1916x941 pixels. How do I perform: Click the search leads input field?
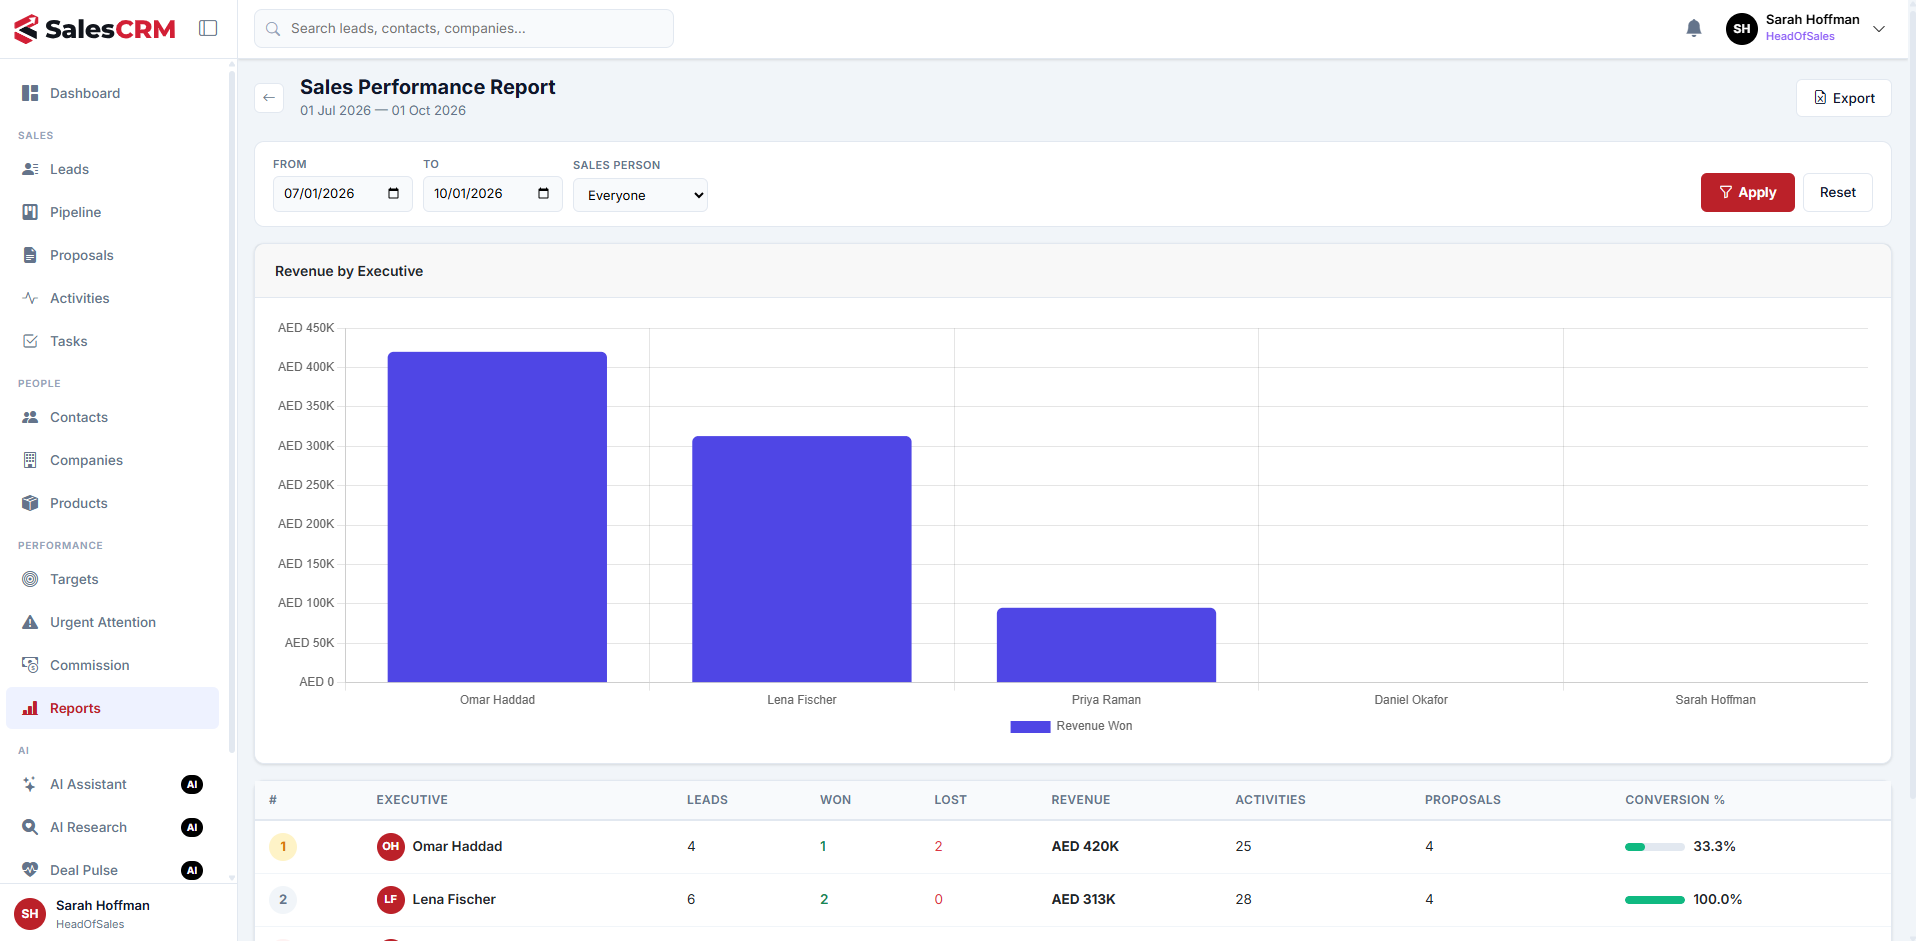[464, 28]
